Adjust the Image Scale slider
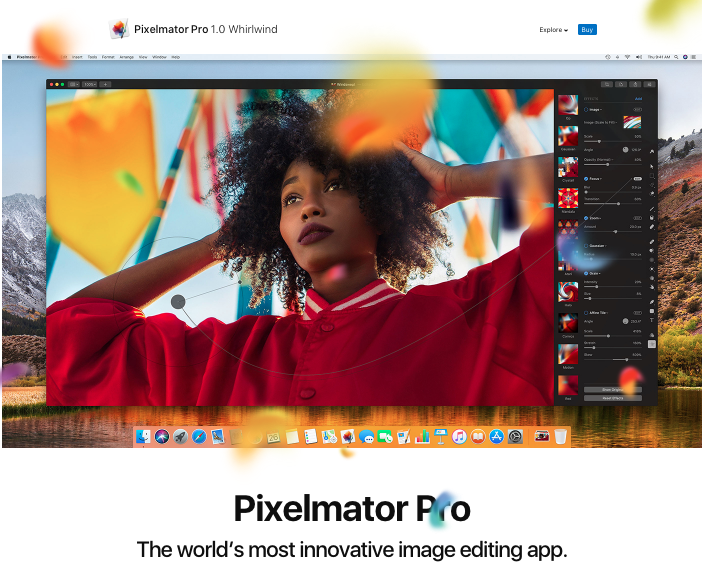Image resolution: width=702 pixels, height=576 pixels. (613, 141)
